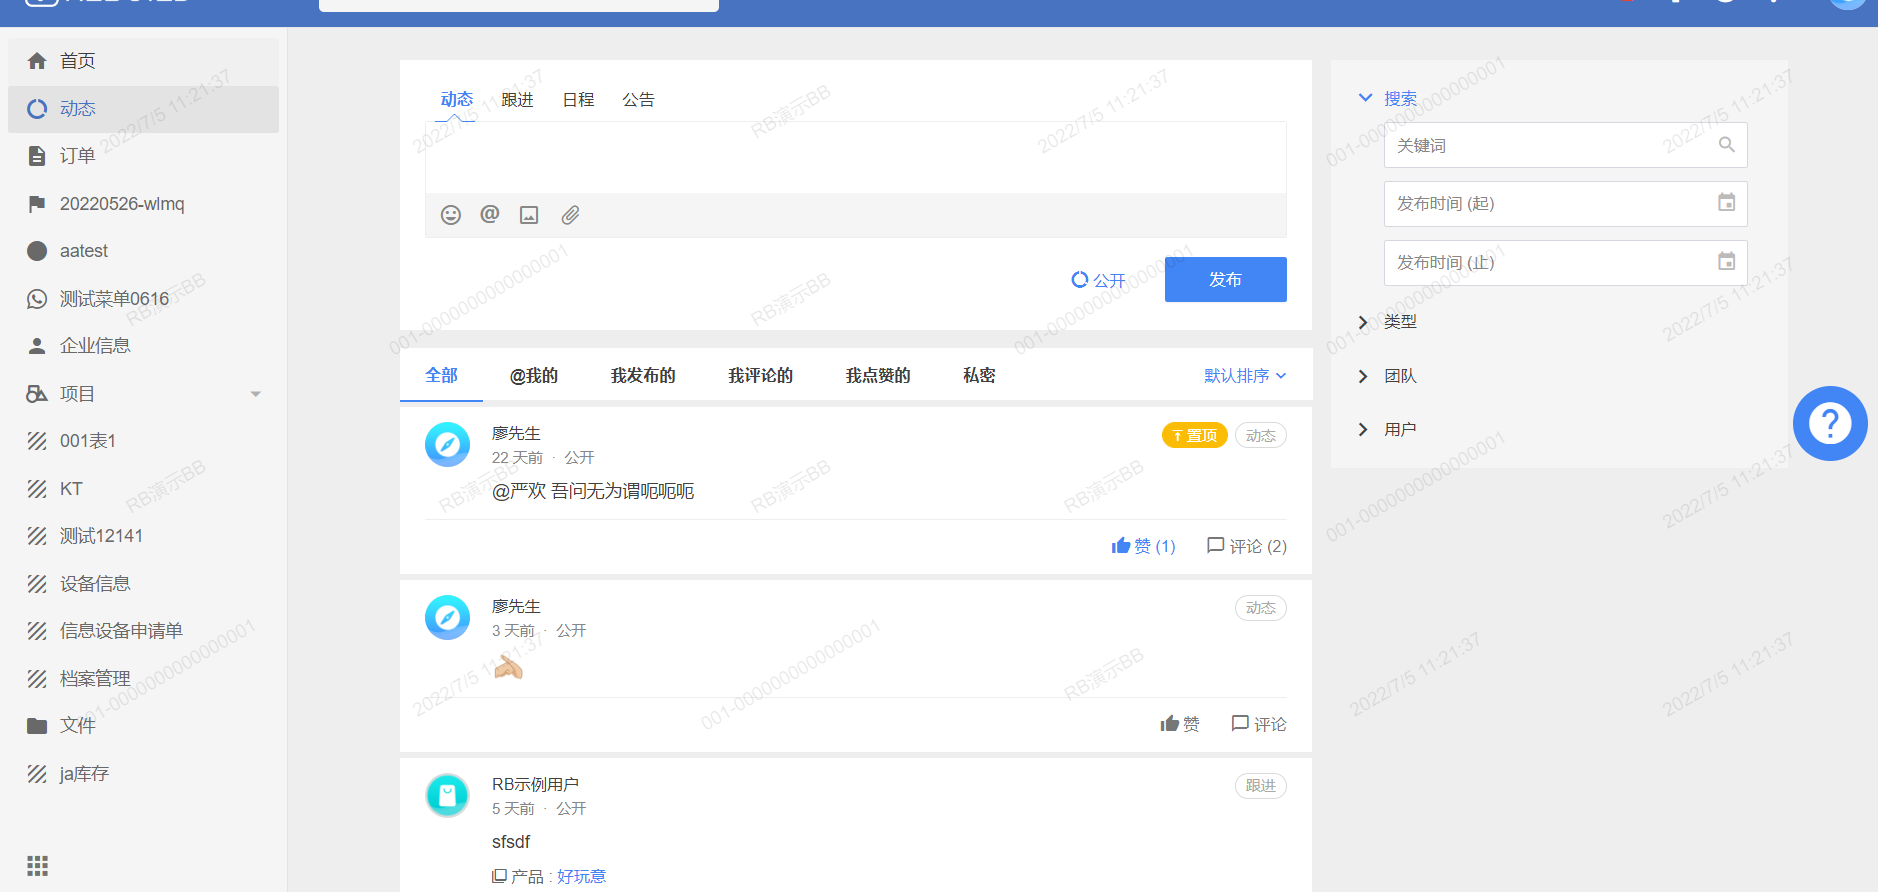The image size is (1878, 892).
Task: Click the orange 置顶 badge
Action: (1194, 436)
